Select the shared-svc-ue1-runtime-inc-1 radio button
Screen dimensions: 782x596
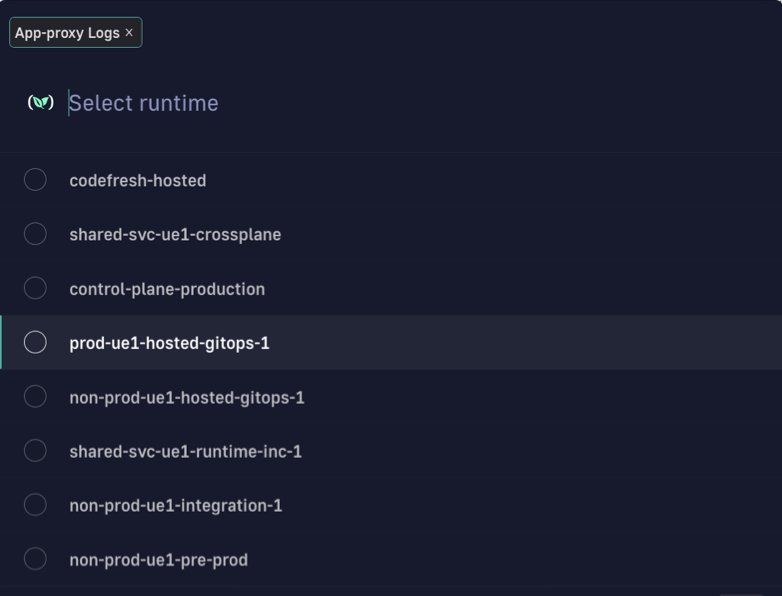[x=35, y=451]
